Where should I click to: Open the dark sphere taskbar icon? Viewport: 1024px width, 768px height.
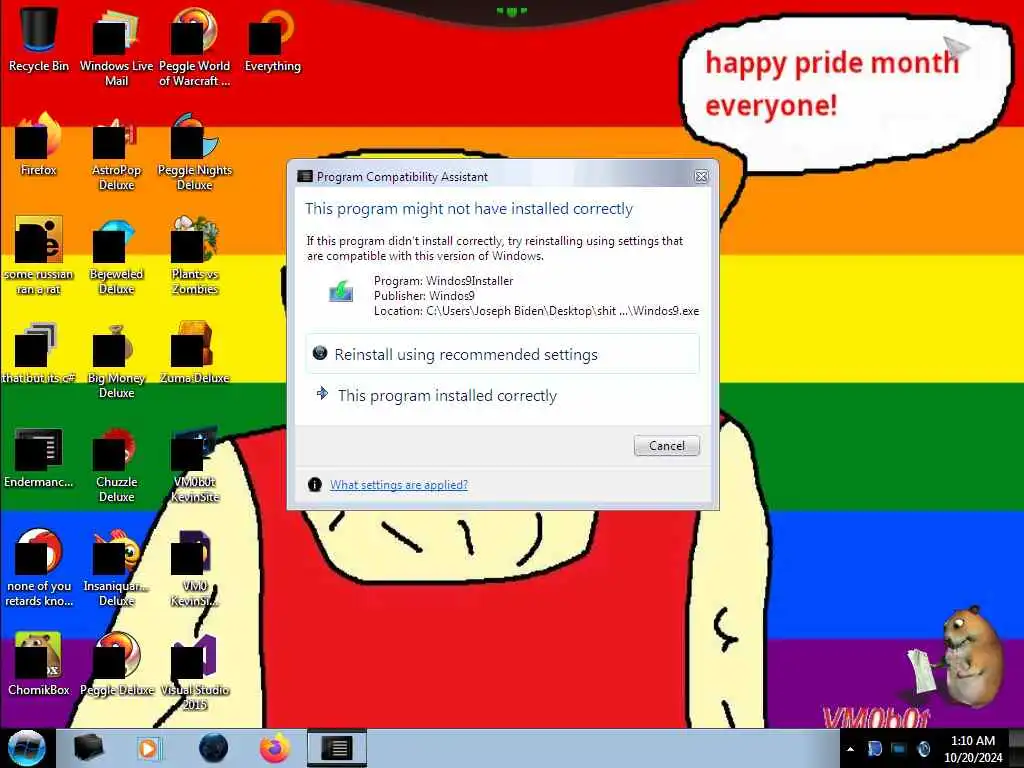[x=213, y=748]
